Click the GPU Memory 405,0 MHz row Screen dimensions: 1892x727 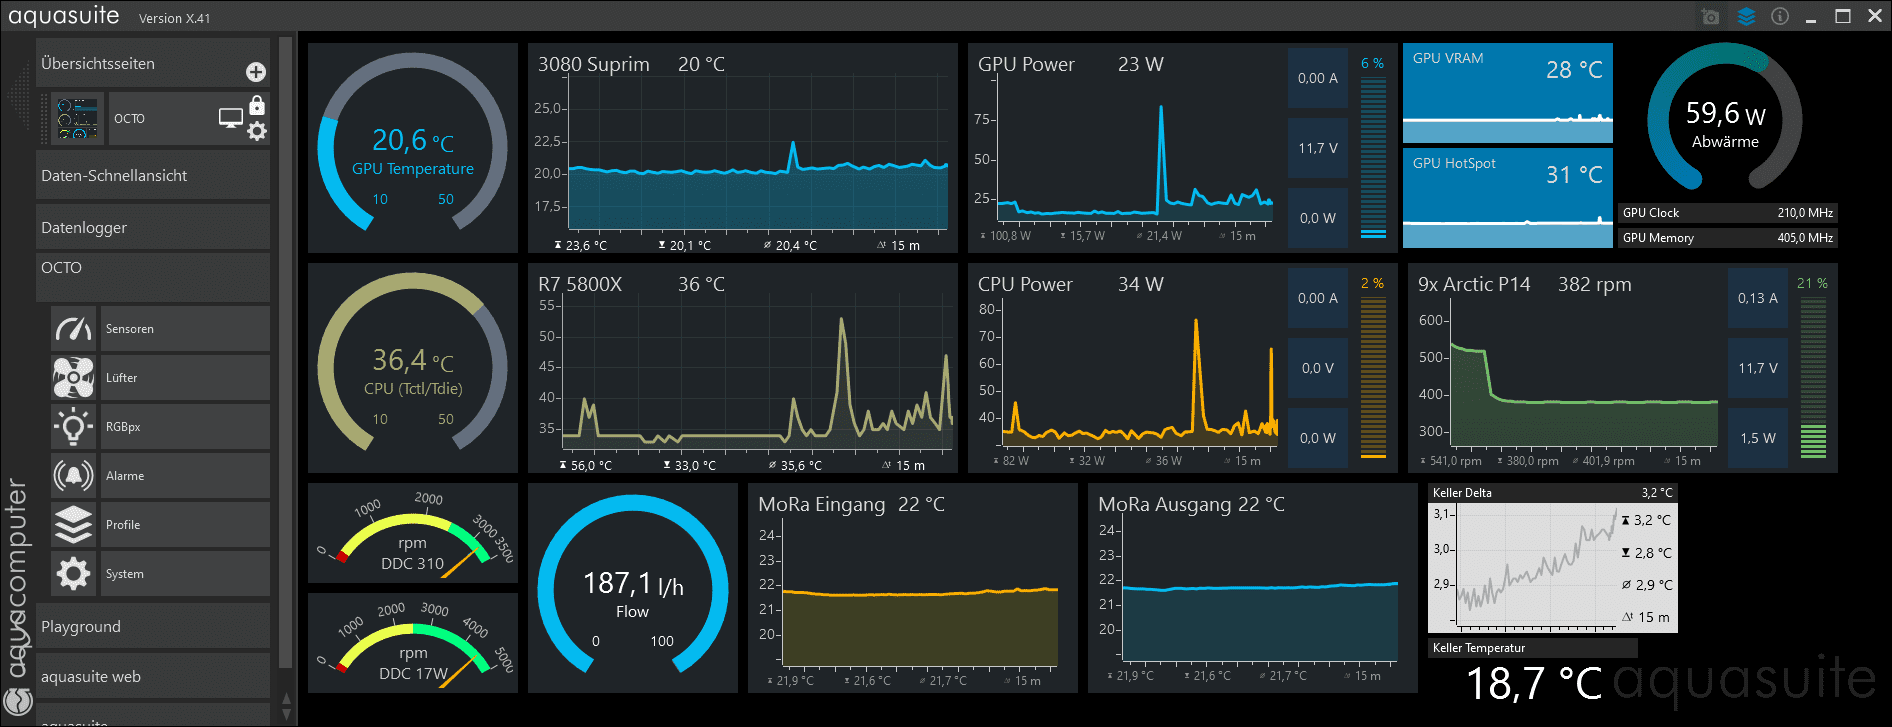1728,238
